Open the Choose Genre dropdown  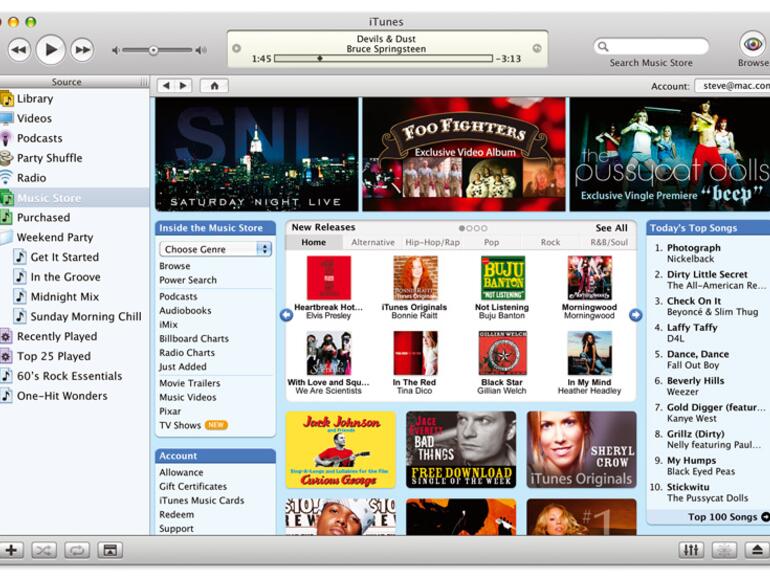coord(215,249)
